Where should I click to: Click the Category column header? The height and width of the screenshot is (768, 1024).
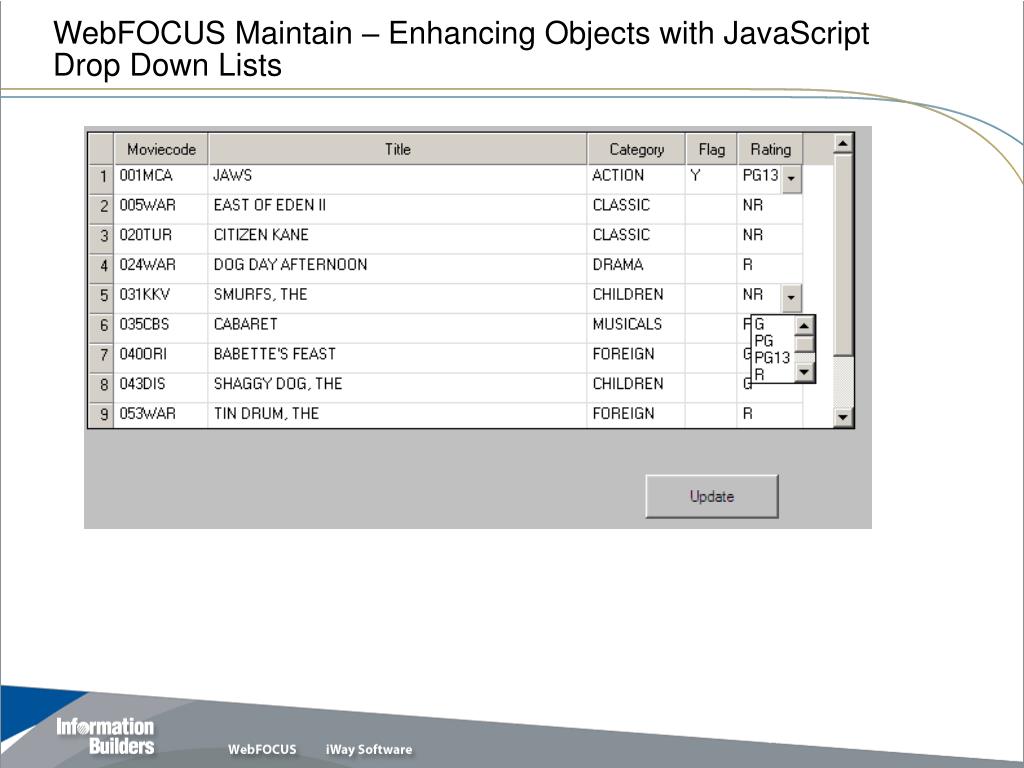[x=636, y=149]
